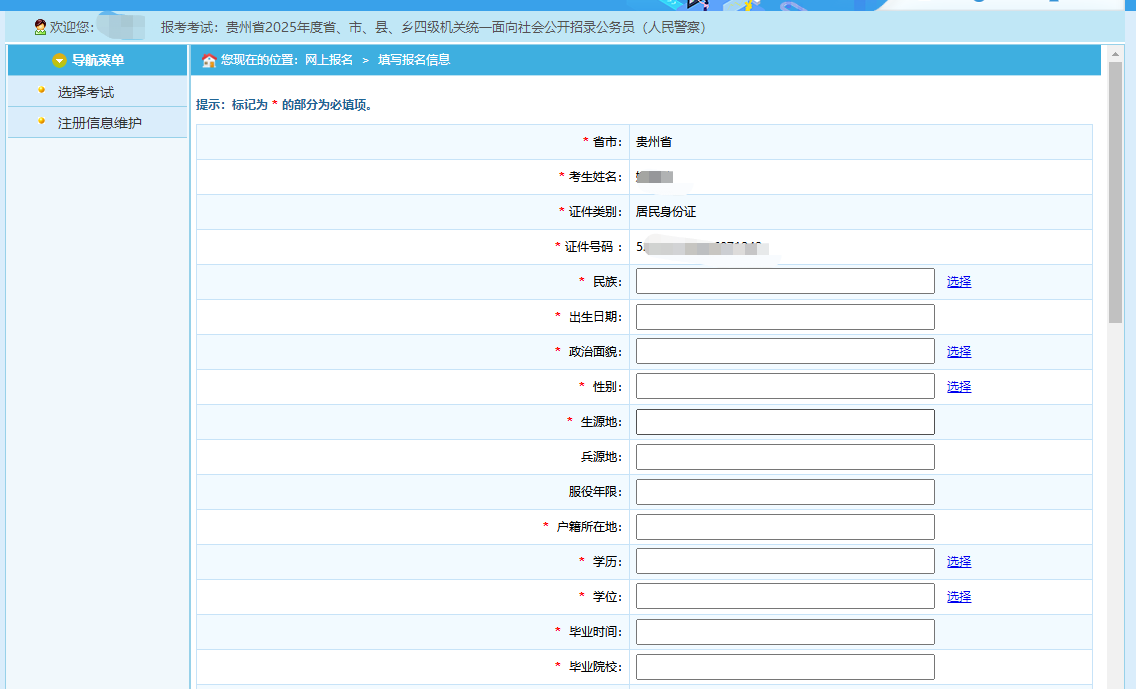This screenshot has height=689, width=1136.
Task: Click the 居民身份证 value text
Action: coord(666,212)
